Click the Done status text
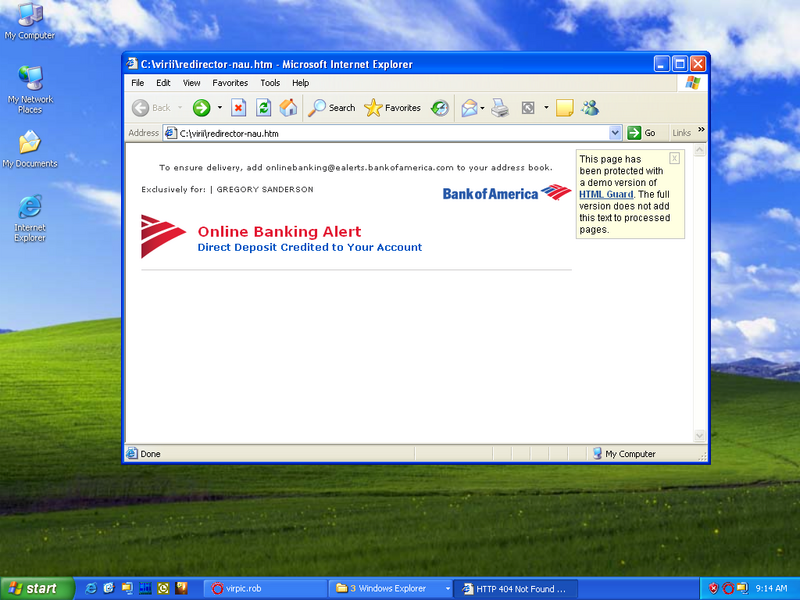 (151, 454)
